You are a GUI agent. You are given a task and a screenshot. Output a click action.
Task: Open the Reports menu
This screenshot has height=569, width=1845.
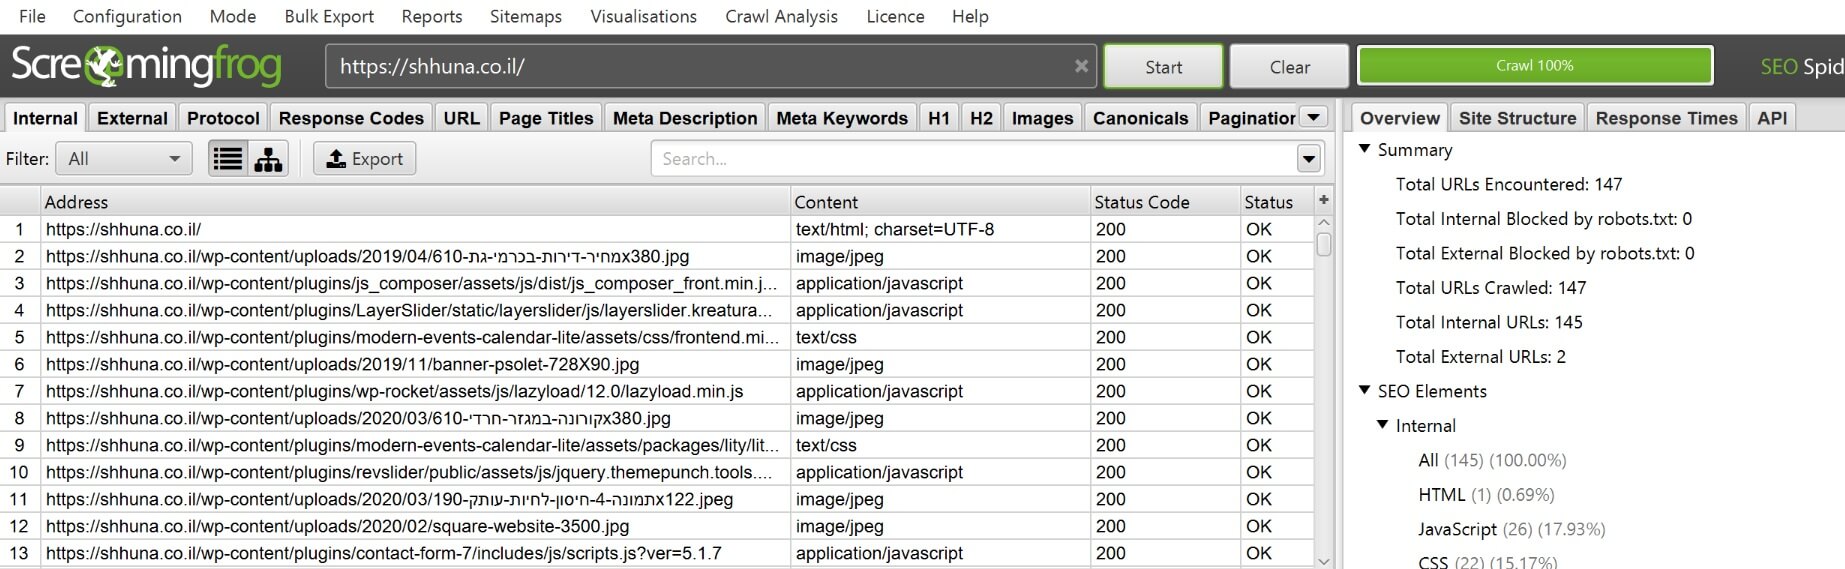pyautogui.click(x=432, y=16)
